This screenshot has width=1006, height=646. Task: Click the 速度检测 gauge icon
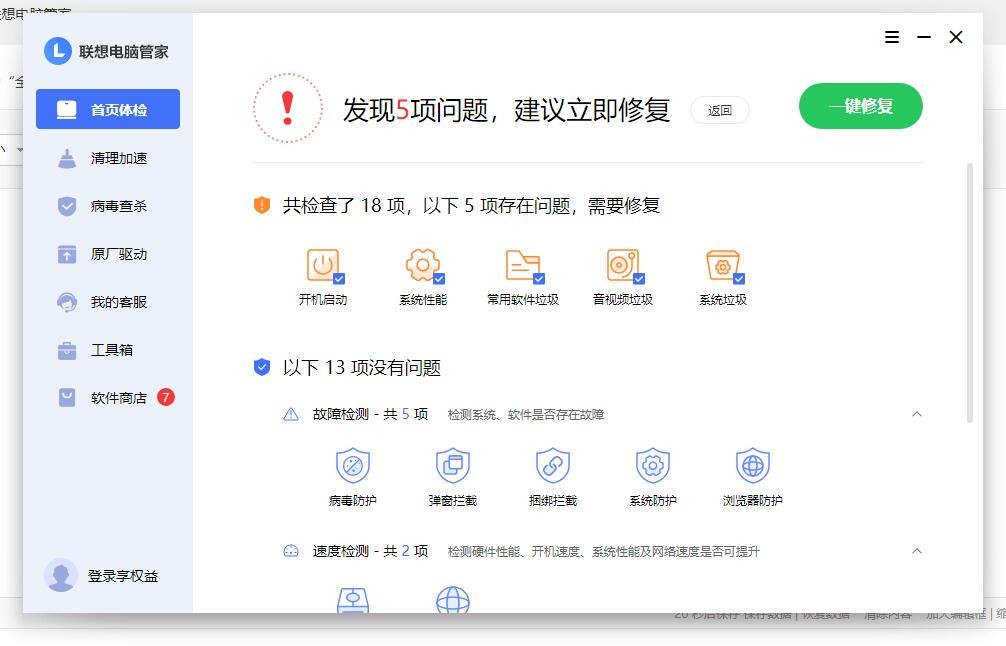coord(291,551)
